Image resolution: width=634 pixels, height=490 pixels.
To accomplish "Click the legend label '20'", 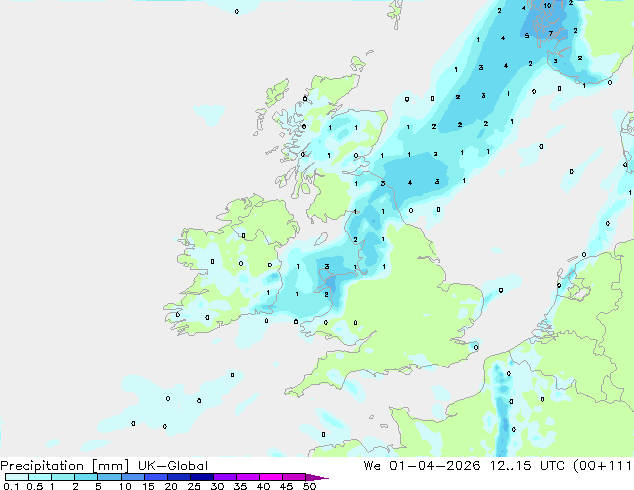I will click(171, 486).
